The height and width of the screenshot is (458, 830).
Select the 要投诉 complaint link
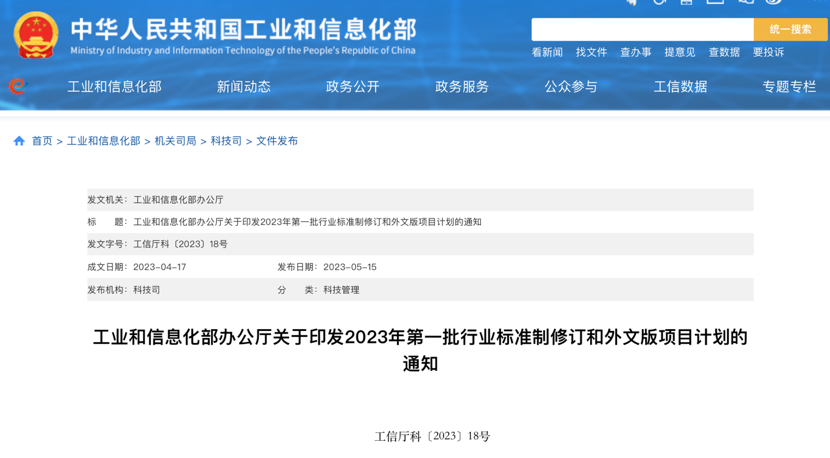point(768,52)
